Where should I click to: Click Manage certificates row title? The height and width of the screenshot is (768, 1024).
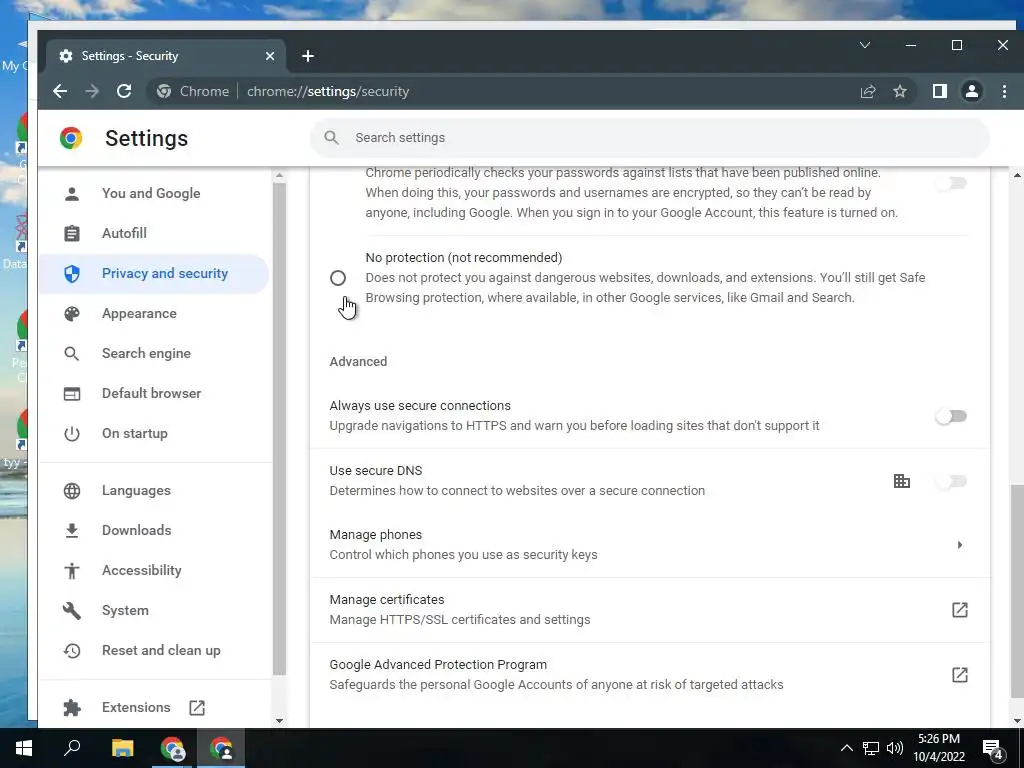[x=387, y=600]
